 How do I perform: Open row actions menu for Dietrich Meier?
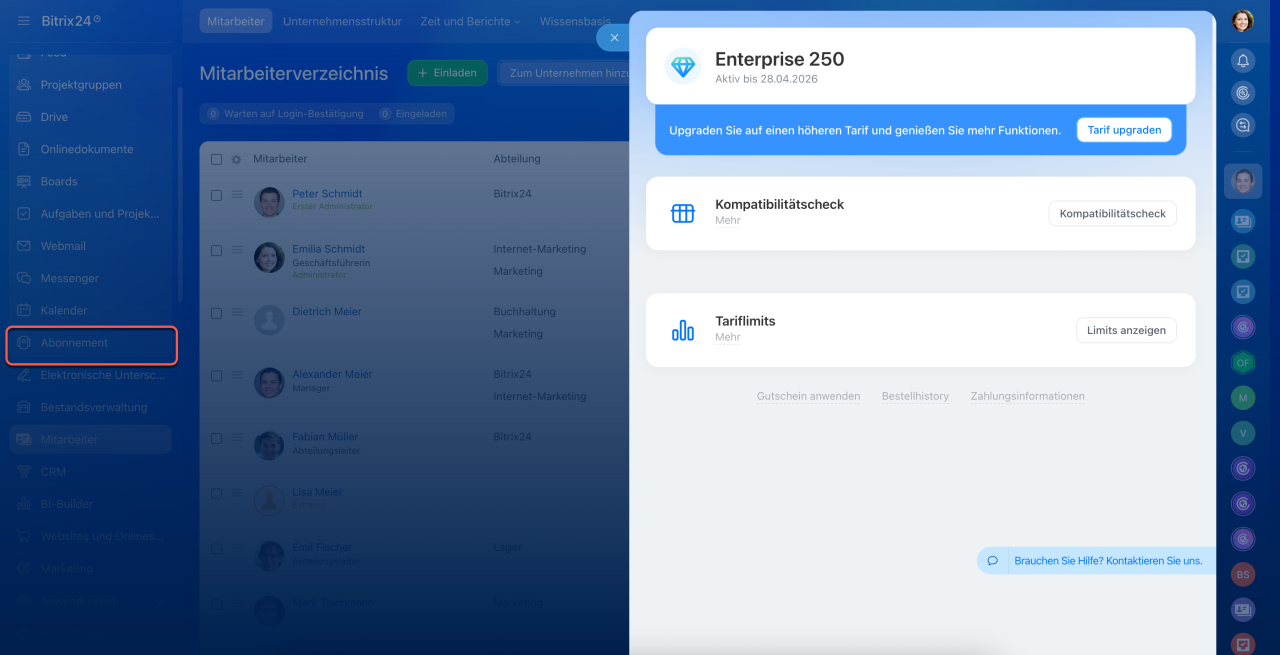coord(237,313)
